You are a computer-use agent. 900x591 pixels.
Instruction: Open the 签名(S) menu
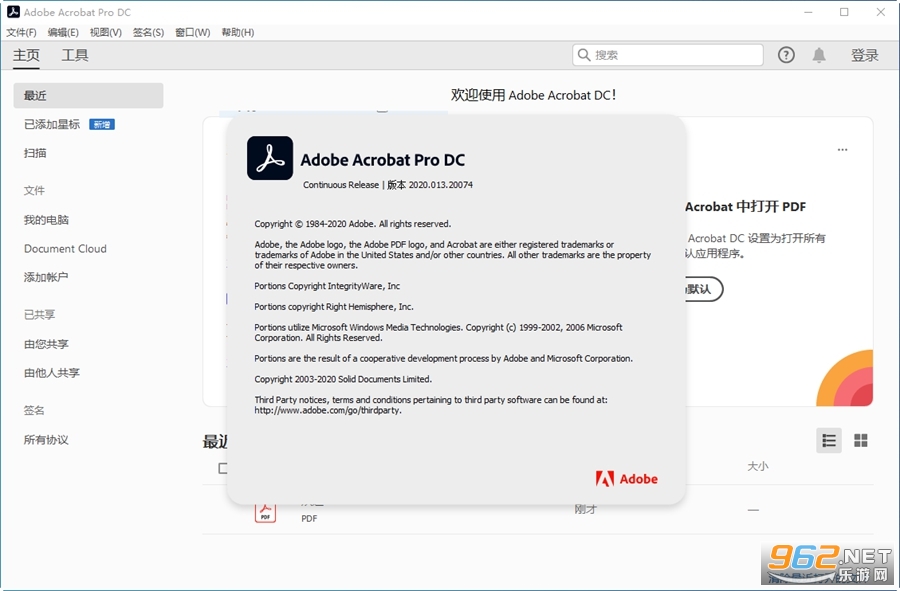click(x=148, y=33)
